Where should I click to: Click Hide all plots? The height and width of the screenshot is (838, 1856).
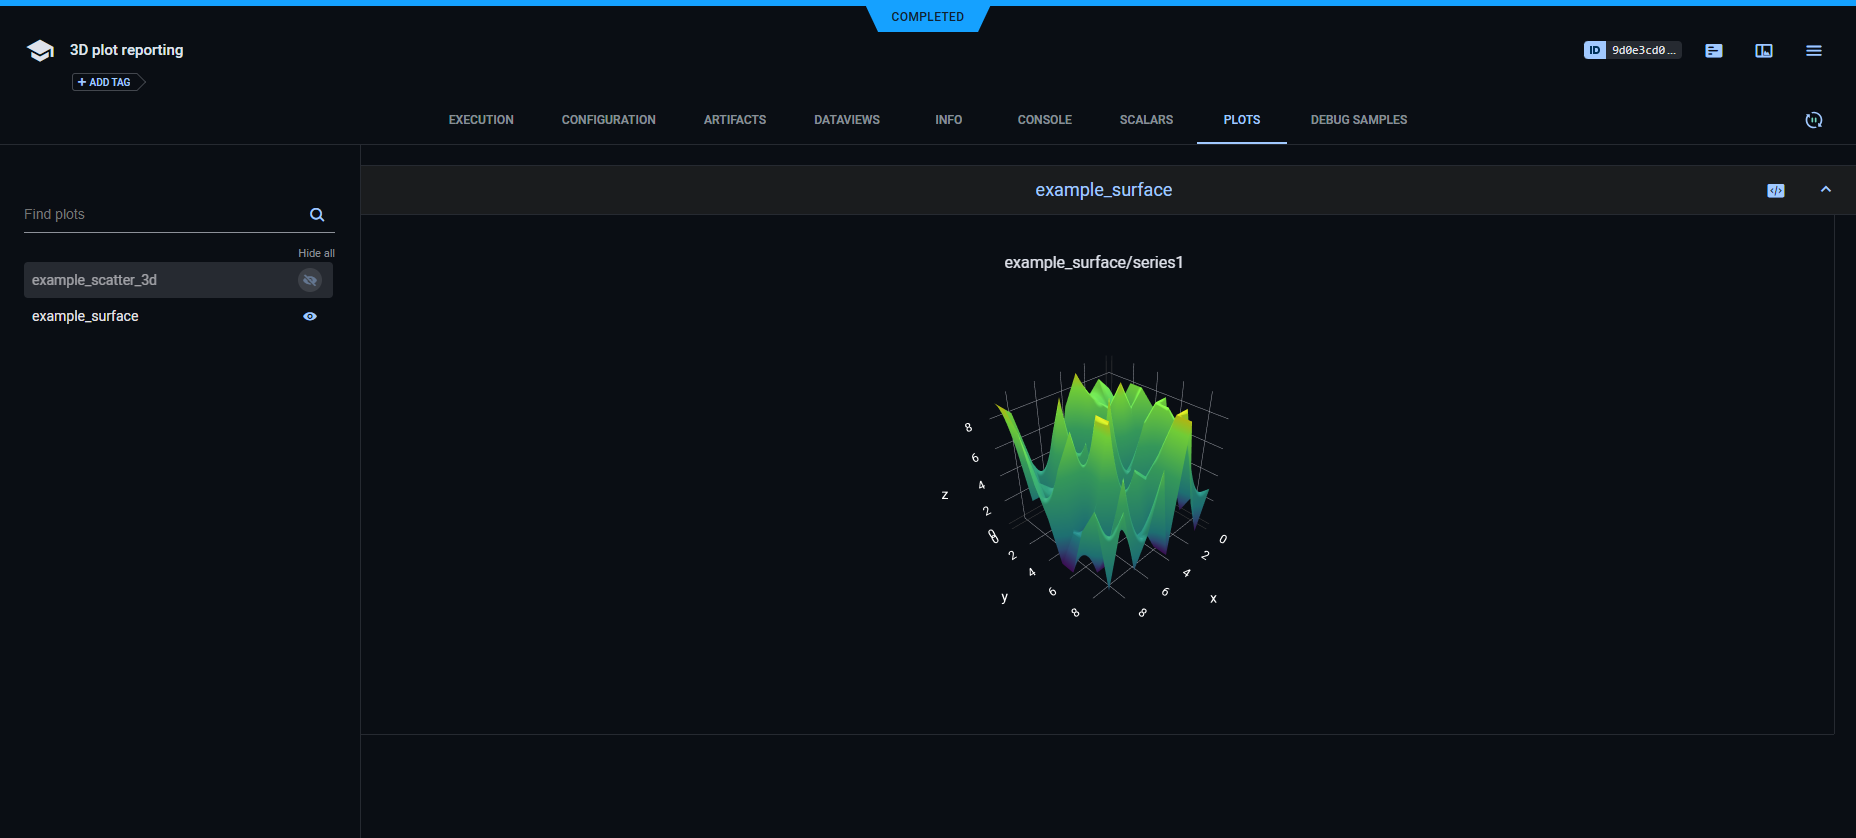316,253
